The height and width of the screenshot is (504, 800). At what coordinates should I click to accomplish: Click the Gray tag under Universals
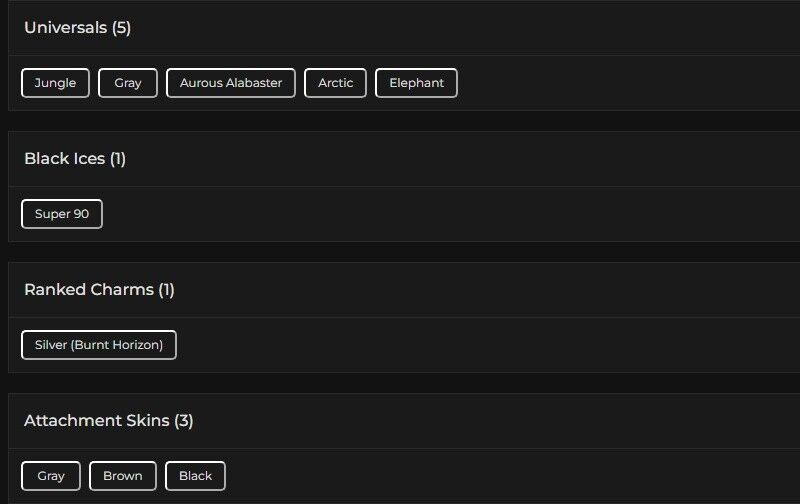128,83
